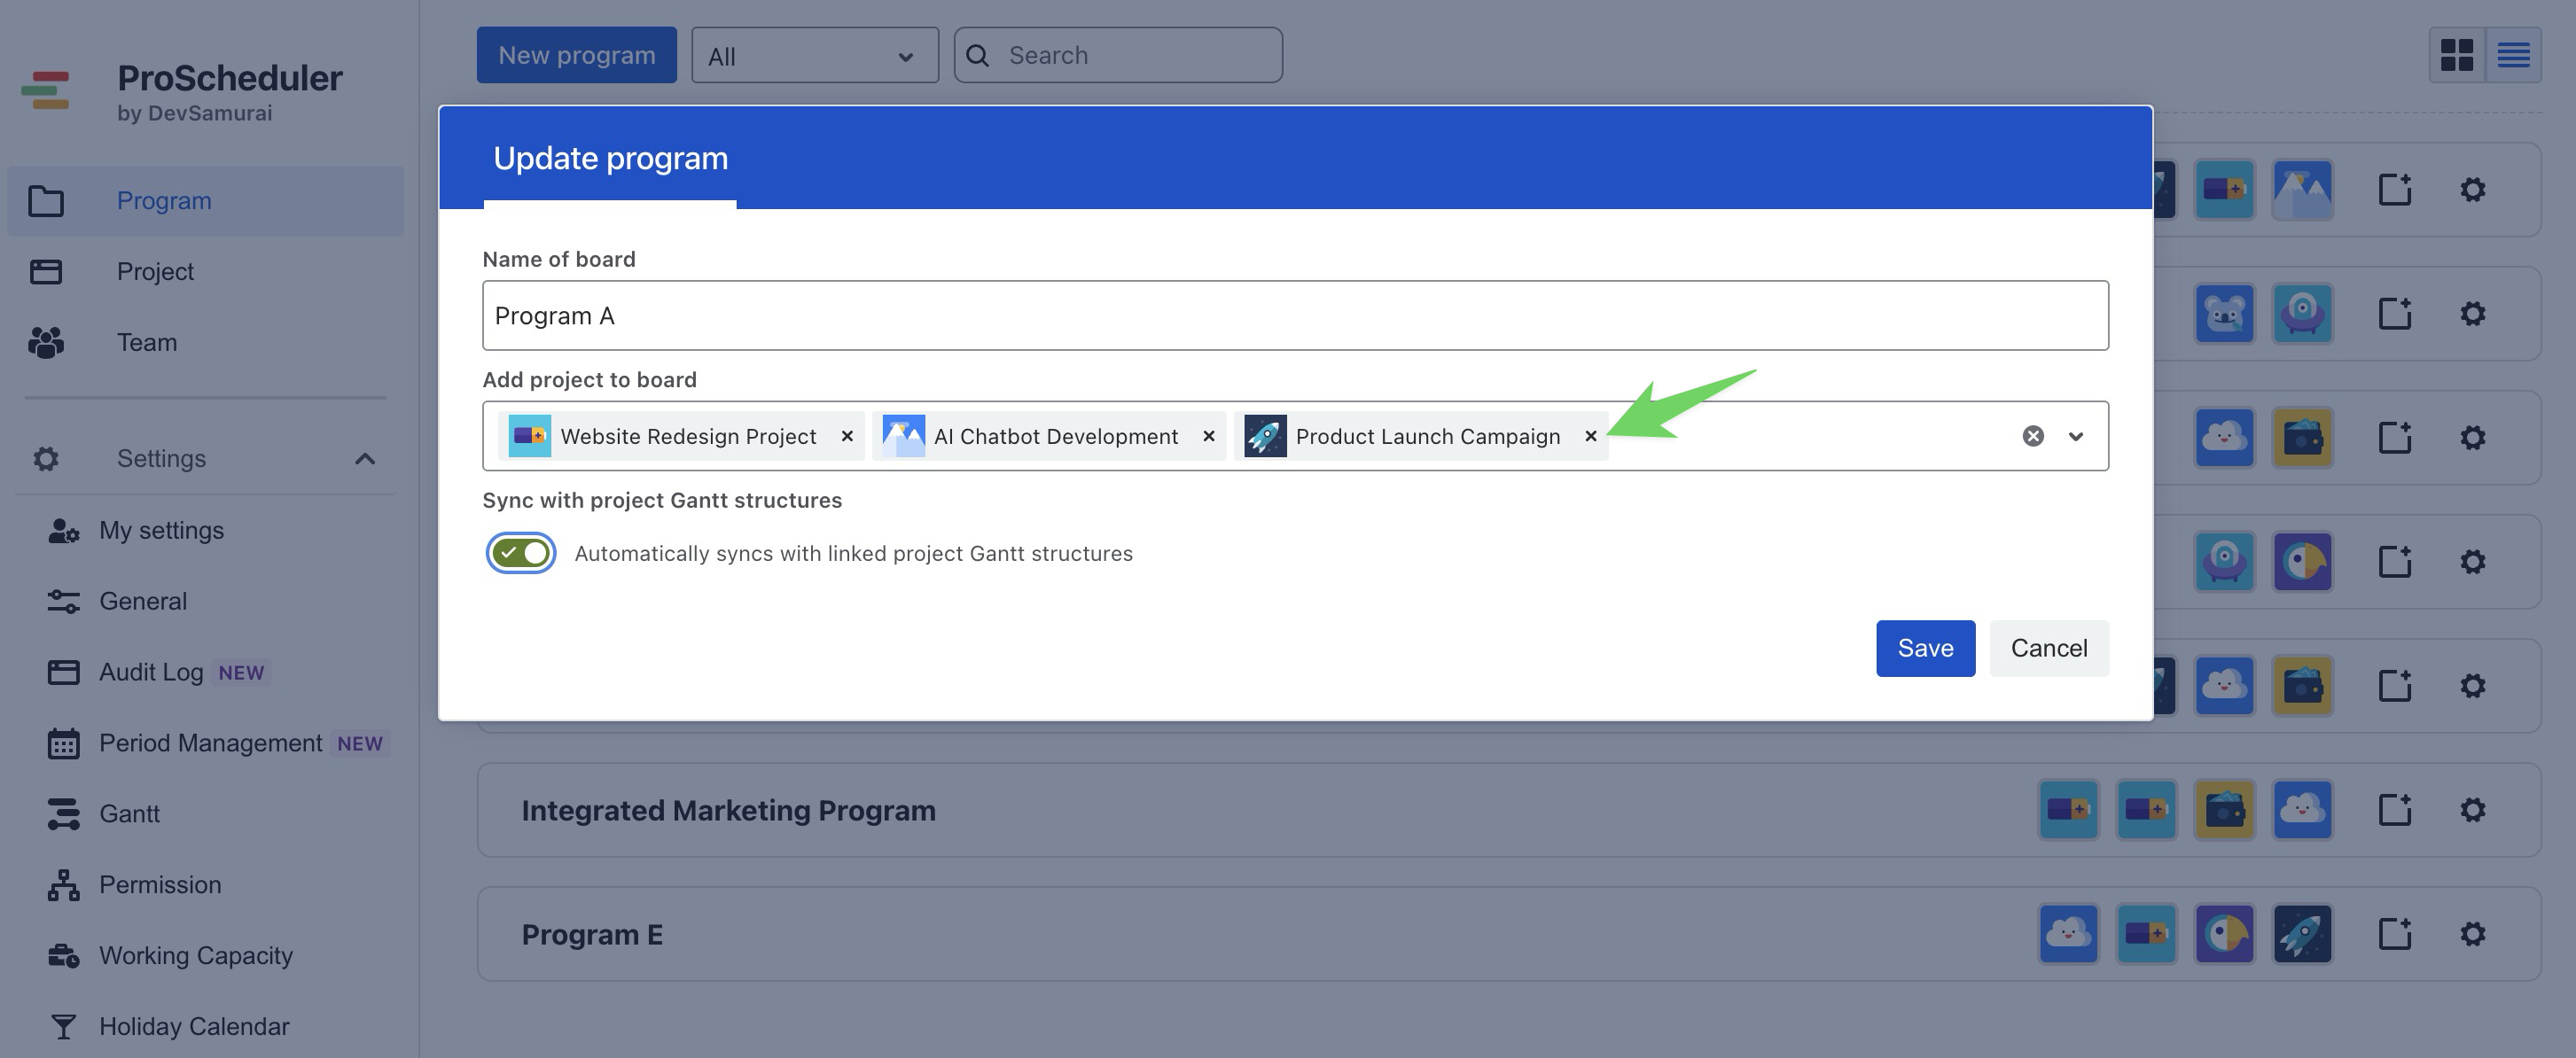
Task: Expand the project selection dropdown arrow
Action: coord(2076,436)
